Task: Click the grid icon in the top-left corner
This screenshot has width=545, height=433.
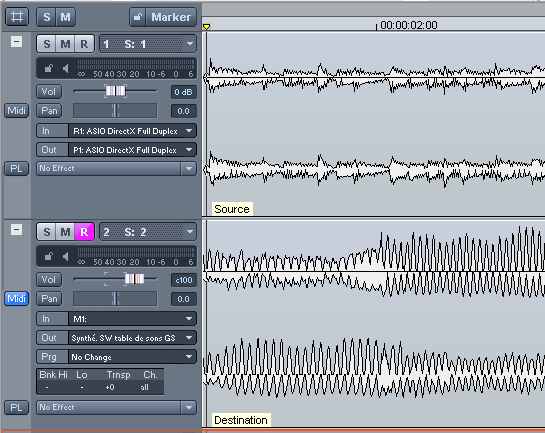Action: pos(17,17)
